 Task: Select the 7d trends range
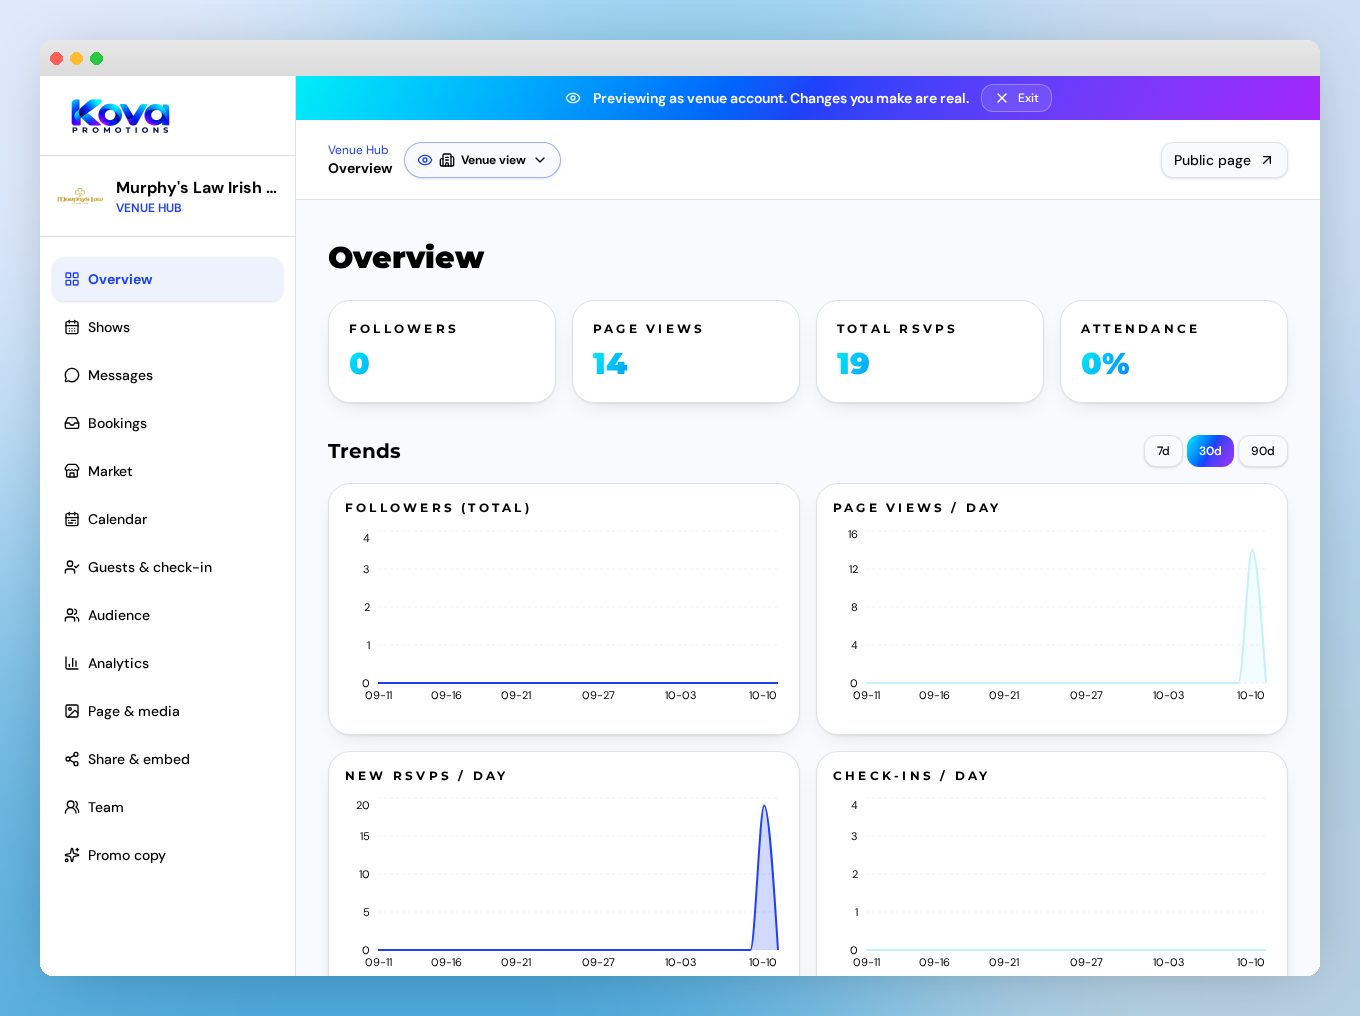pos(1163,451)
